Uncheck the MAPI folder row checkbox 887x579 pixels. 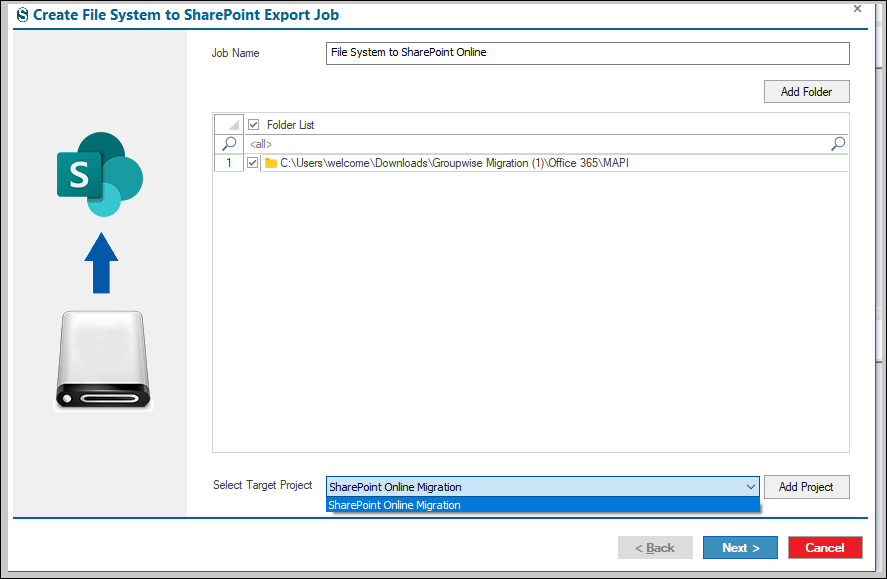[252, 163]
